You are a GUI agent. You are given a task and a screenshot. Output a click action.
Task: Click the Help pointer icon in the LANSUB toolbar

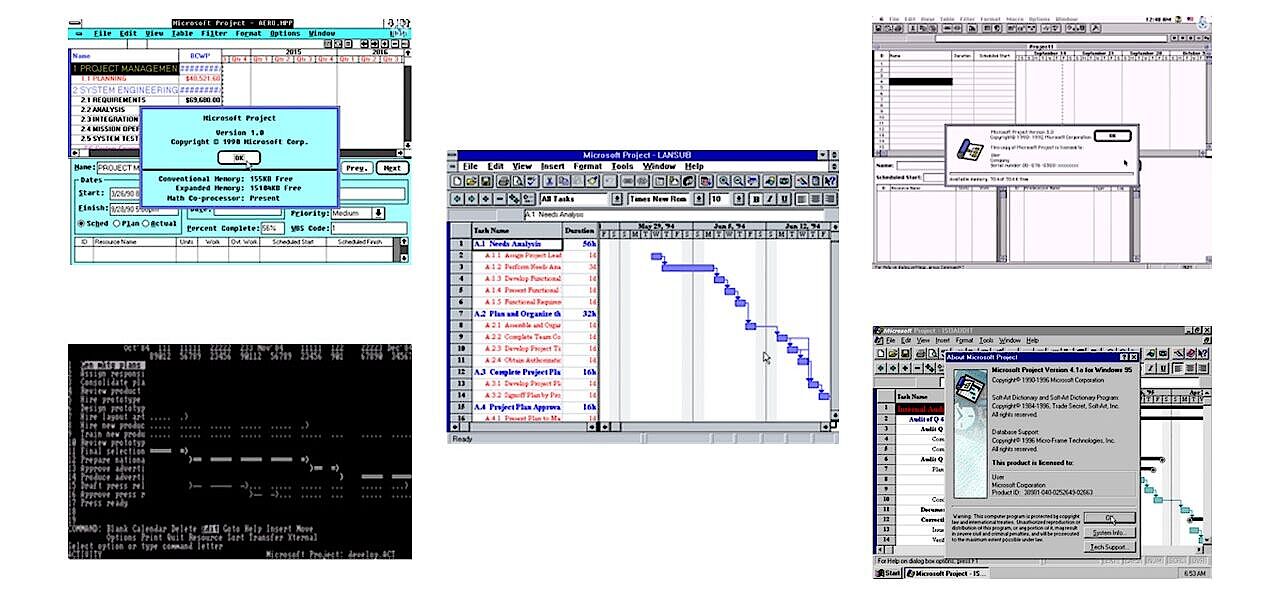click(x=830, y=181)
